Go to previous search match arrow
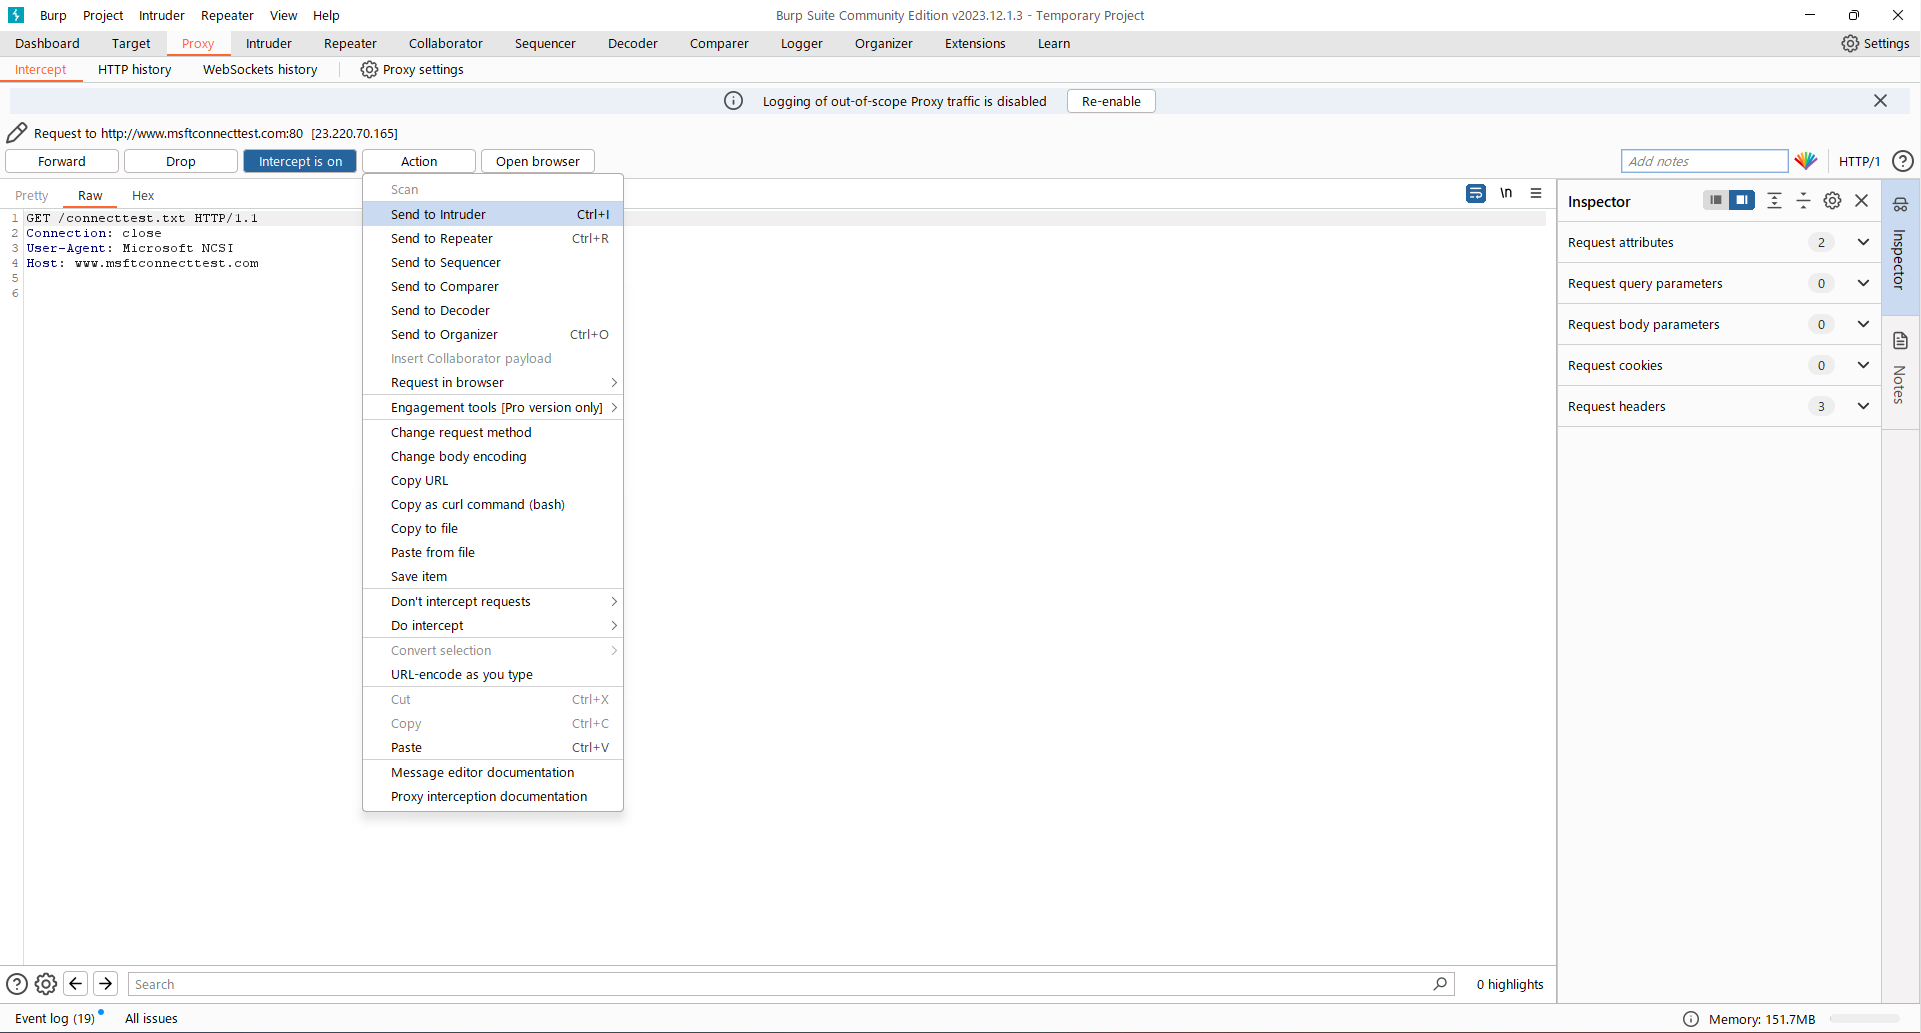This screenshot has height=1033, width=1921. [75, 984]
